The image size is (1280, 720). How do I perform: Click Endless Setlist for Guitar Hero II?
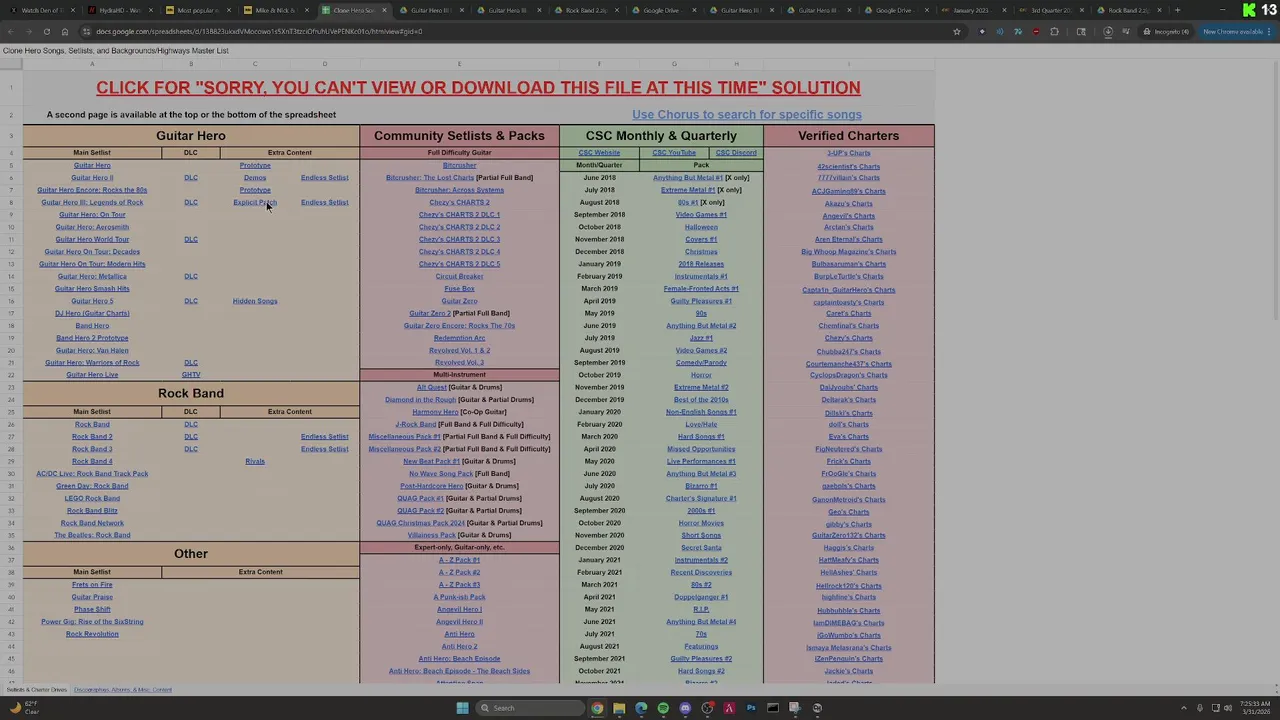[x=325, y=178]
